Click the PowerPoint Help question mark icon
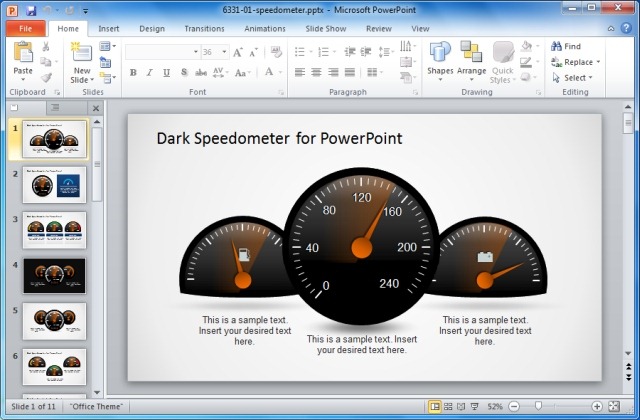The image size is (640, 420). pyautogui.click(x=626, y=28)
